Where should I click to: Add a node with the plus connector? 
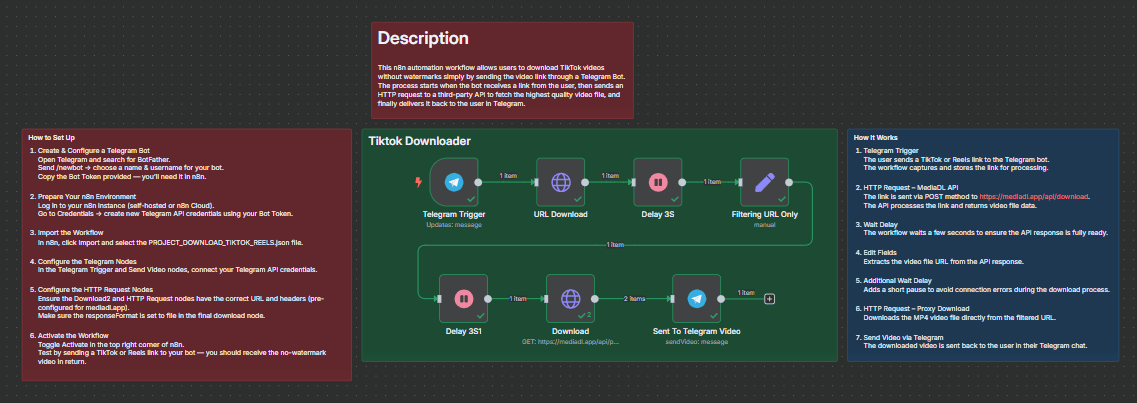(770, 298)
